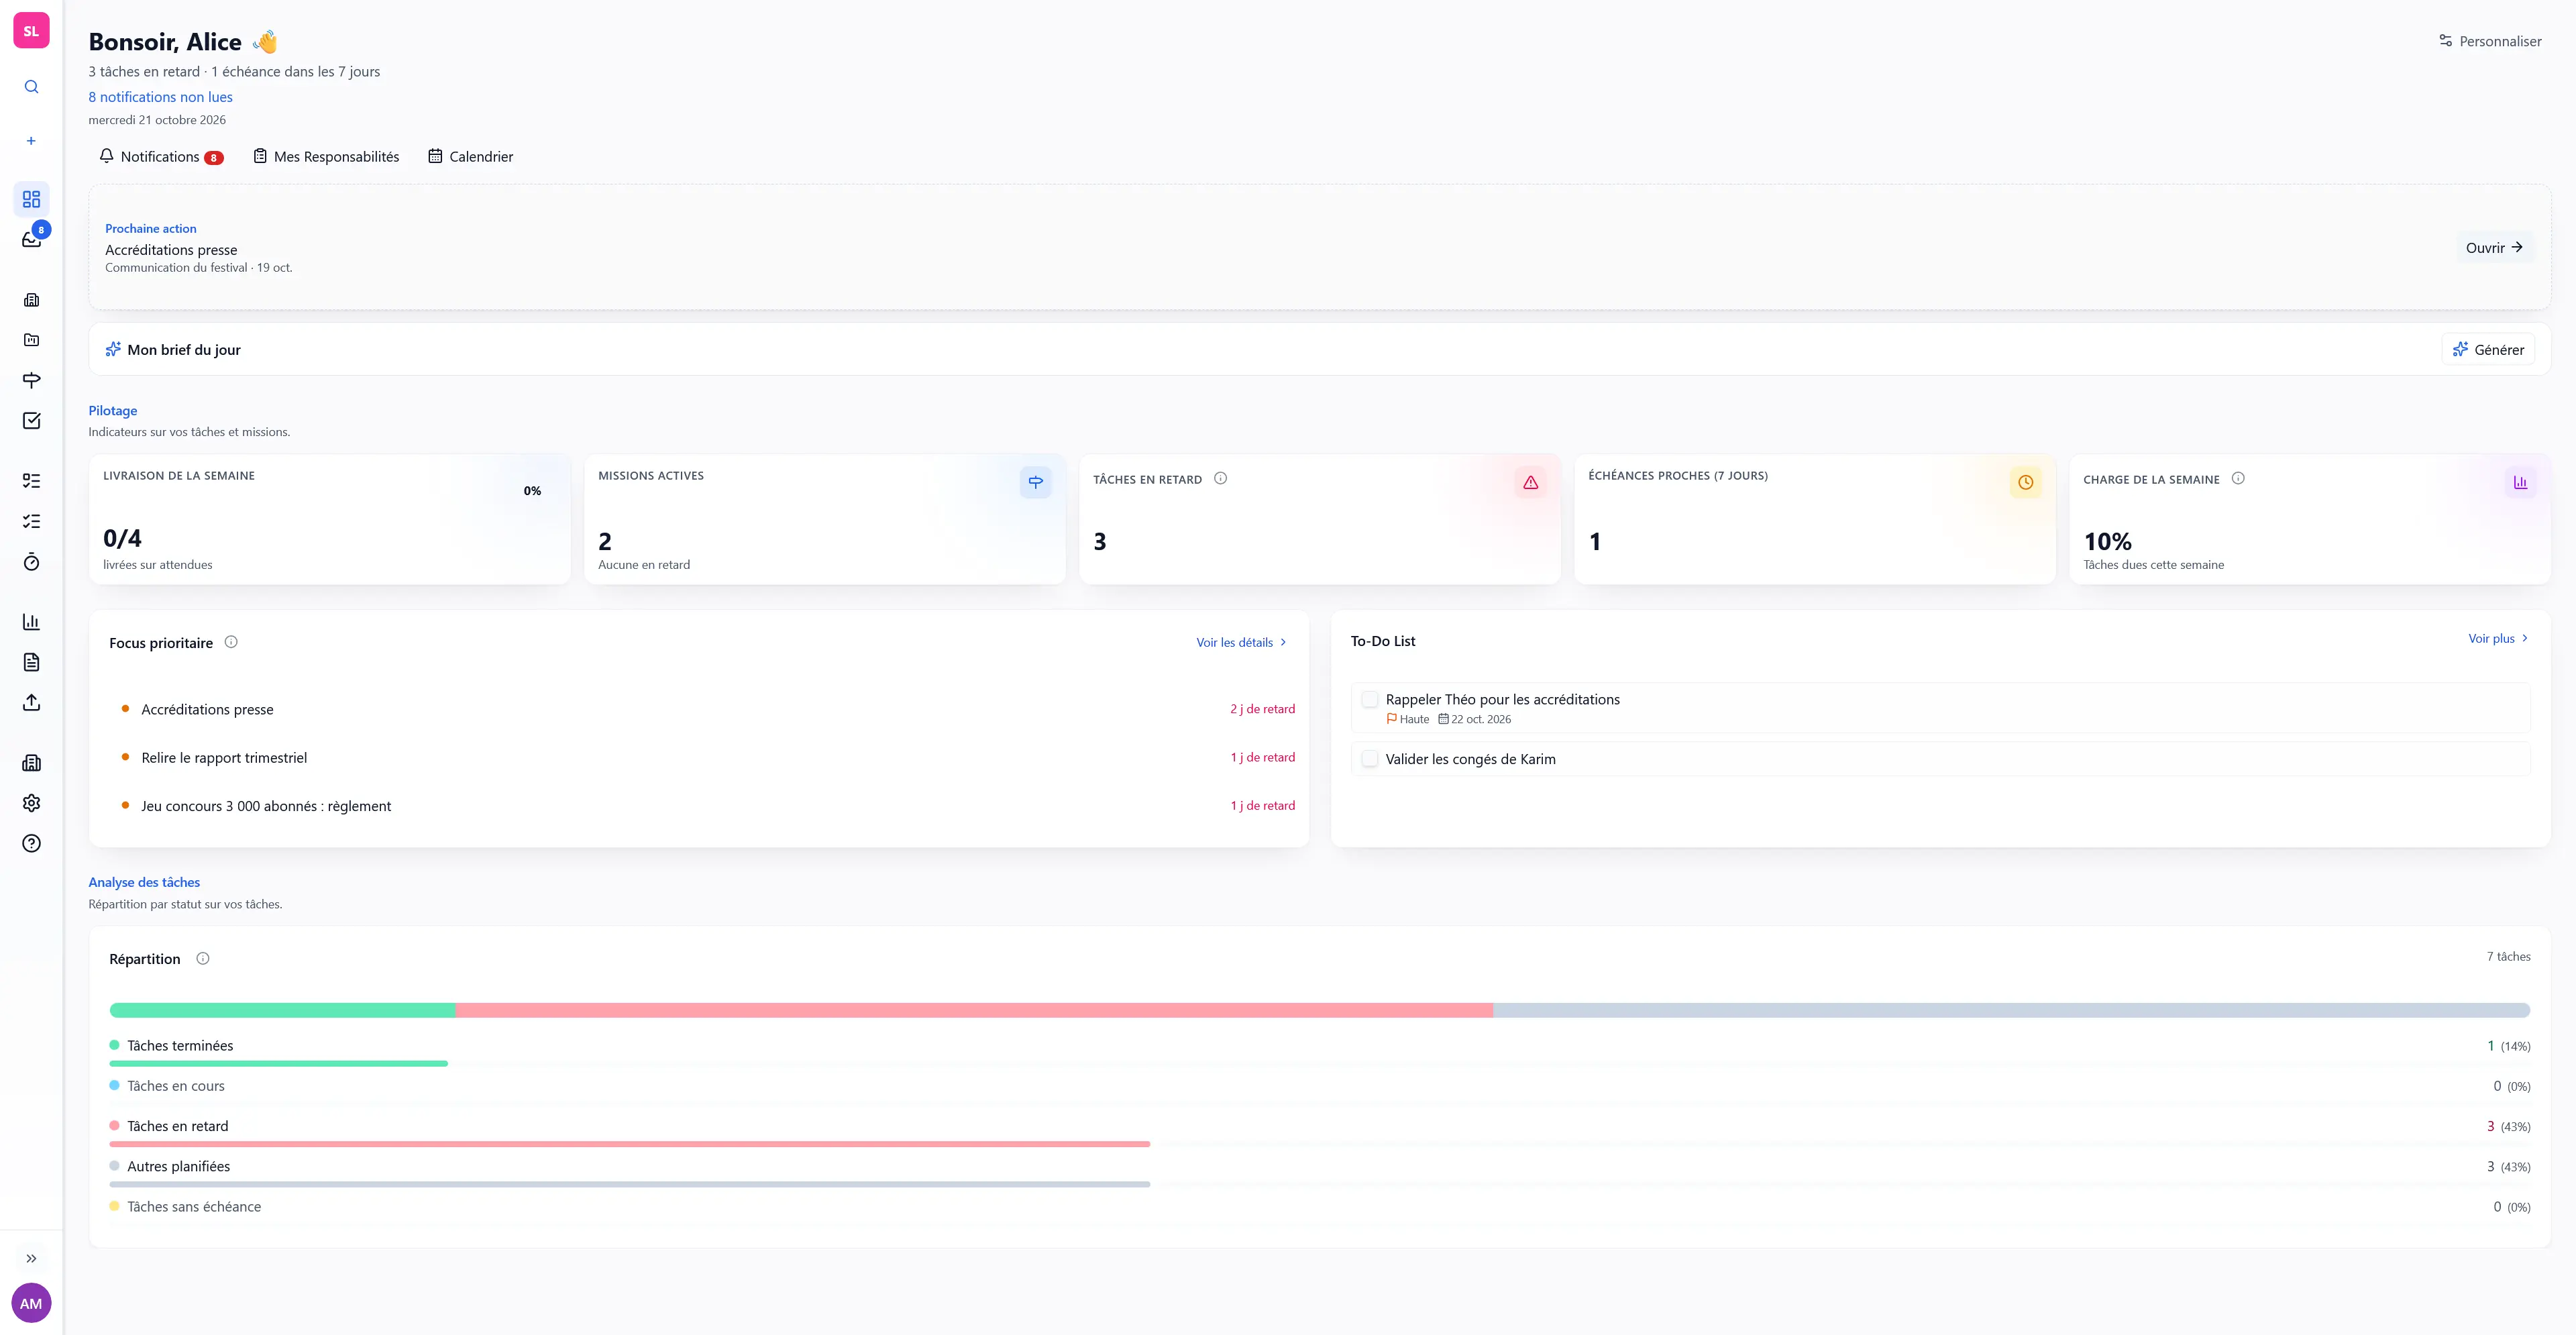2576x1335 pixels.
Task: Click Voir les détails link
Action: coord(1241,642)
